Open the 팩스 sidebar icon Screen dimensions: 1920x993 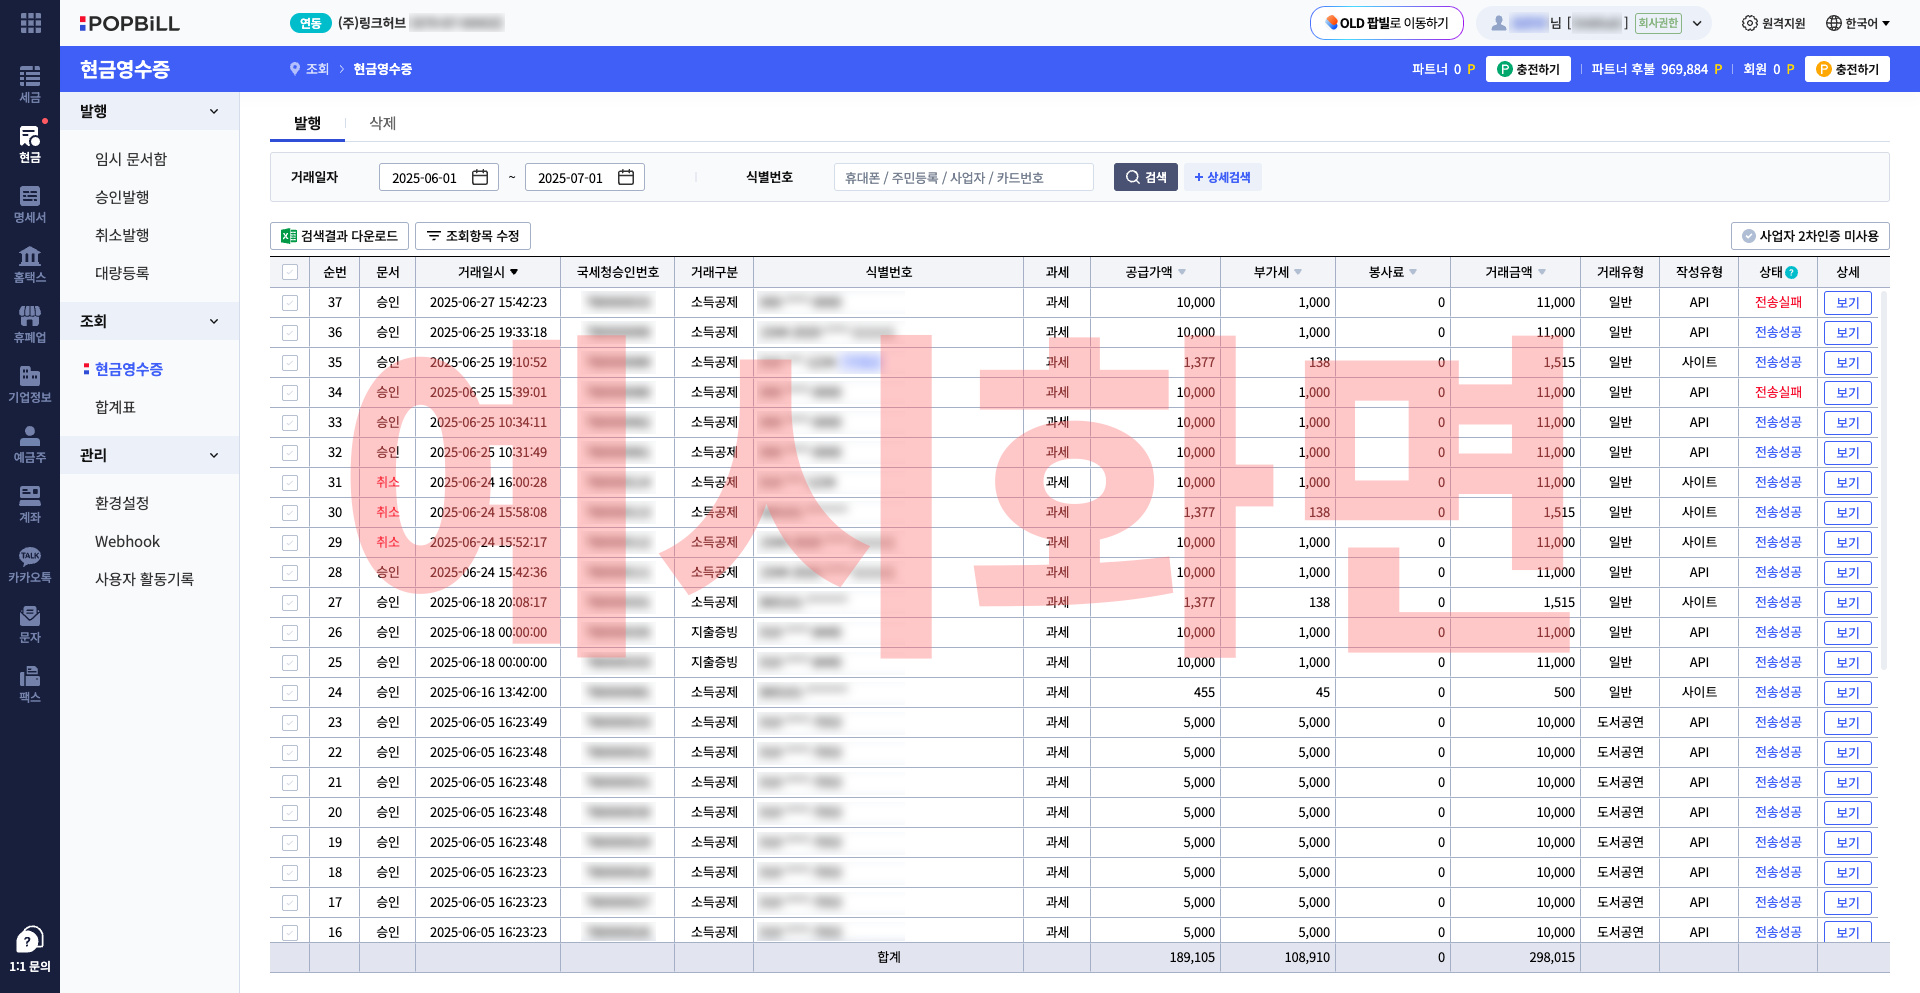tap(30, 684)
